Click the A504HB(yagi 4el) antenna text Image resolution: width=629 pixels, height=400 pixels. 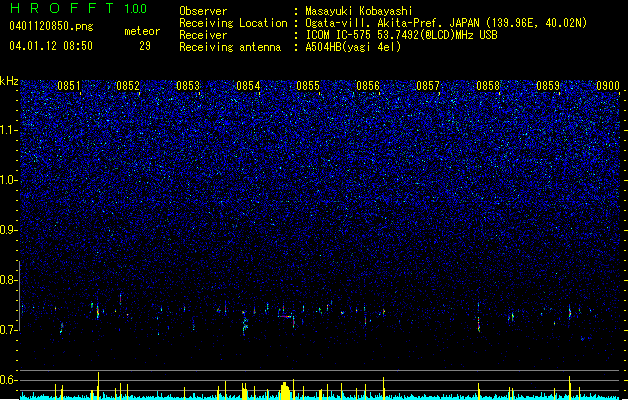click(353, 47)
